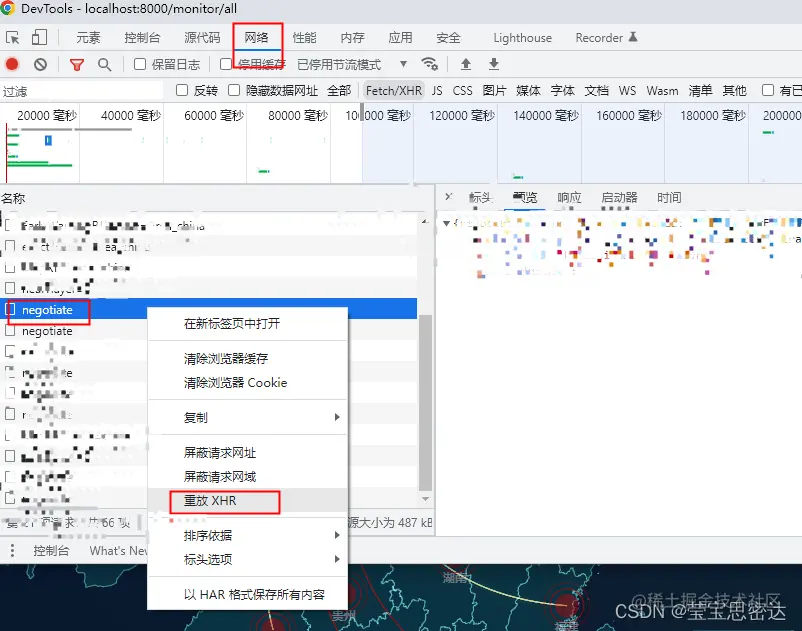Expand the preview JSON tree triangle
Viewport: 802px width, 631px height.
pyautogui.click(x=447, y=223)
